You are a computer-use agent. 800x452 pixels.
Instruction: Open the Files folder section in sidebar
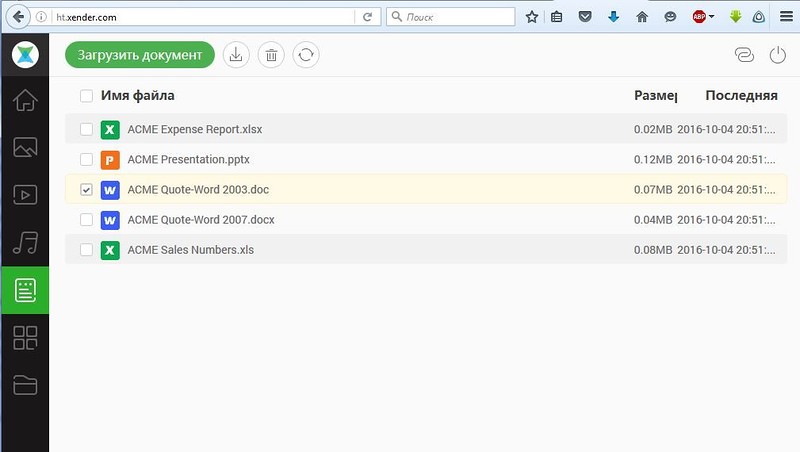25,385
